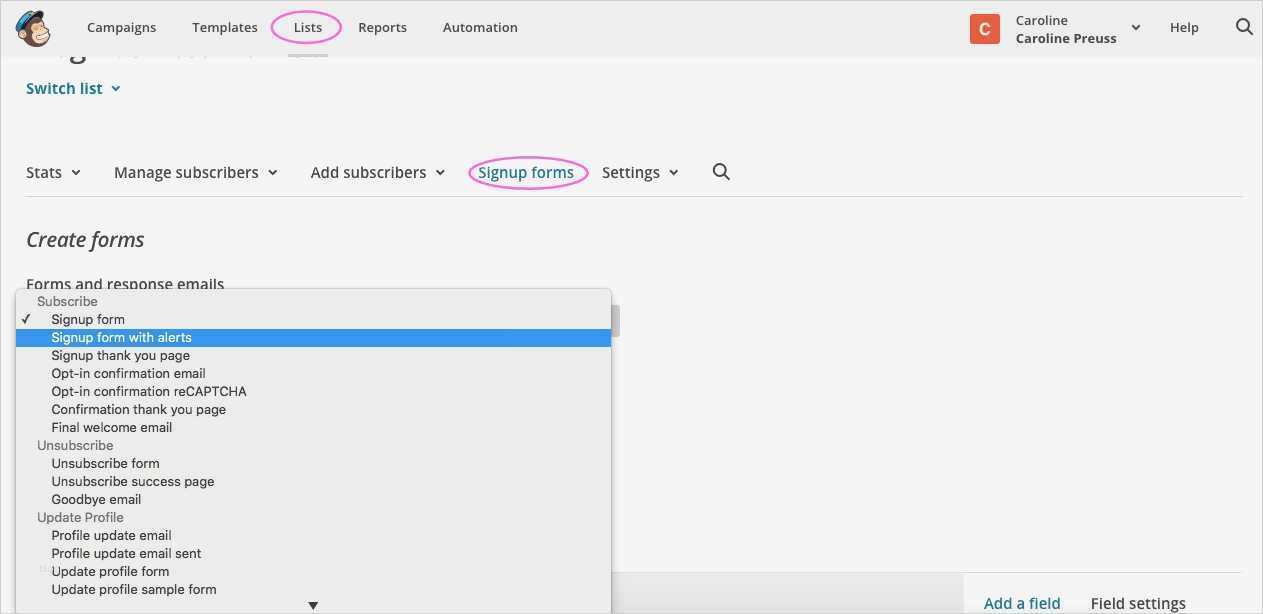
Task: Select Update profile sample form
Action: pyautogui.click(x=313, y=590)
